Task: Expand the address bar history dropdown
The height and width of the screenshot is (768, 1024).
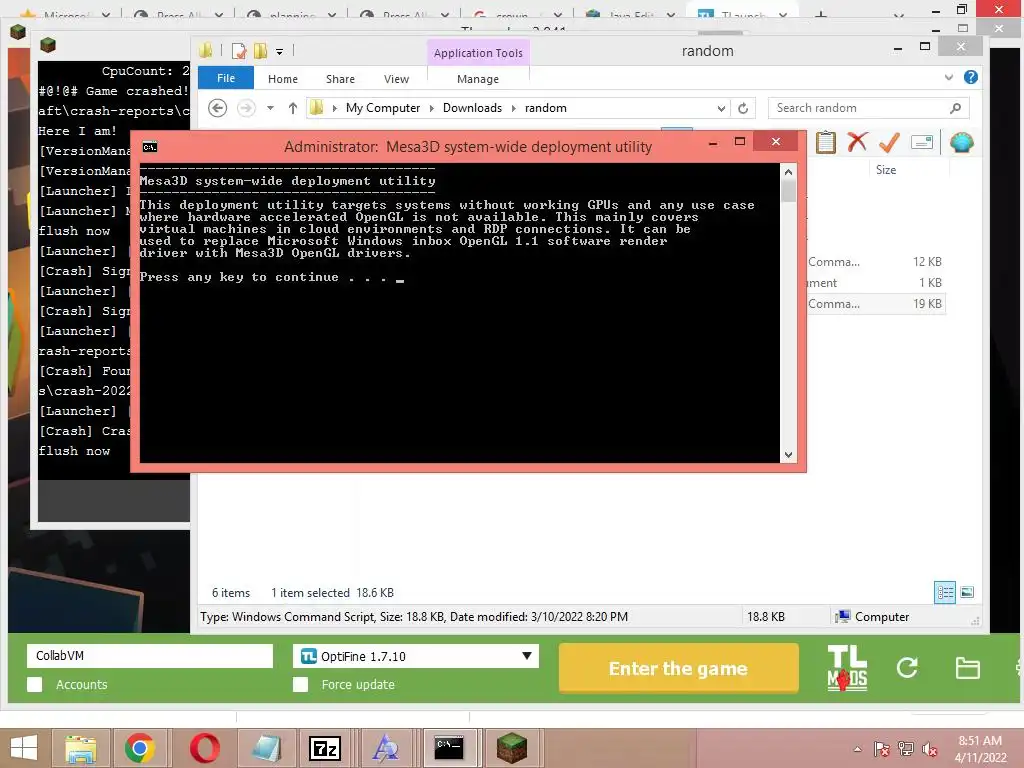Action: click(x=721, y=108)
